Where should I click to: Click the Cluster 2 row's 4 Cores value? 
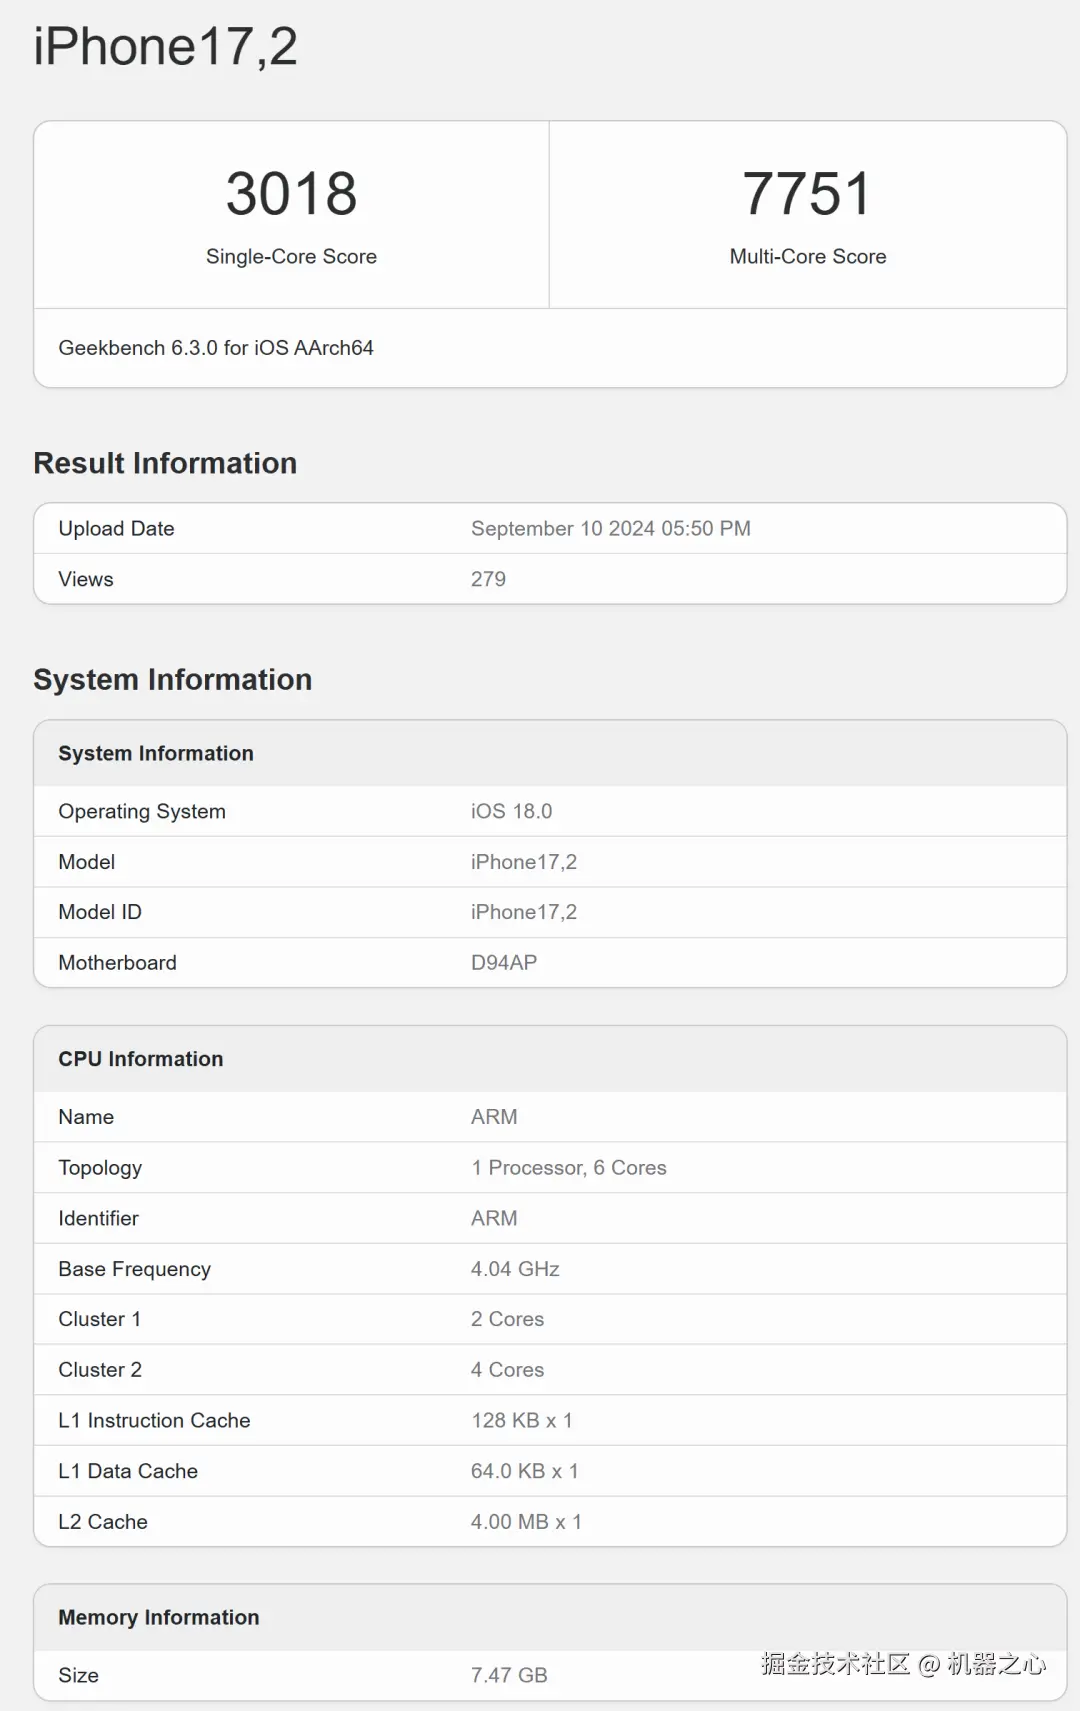pyautogui.click(x=507, y=1370)
